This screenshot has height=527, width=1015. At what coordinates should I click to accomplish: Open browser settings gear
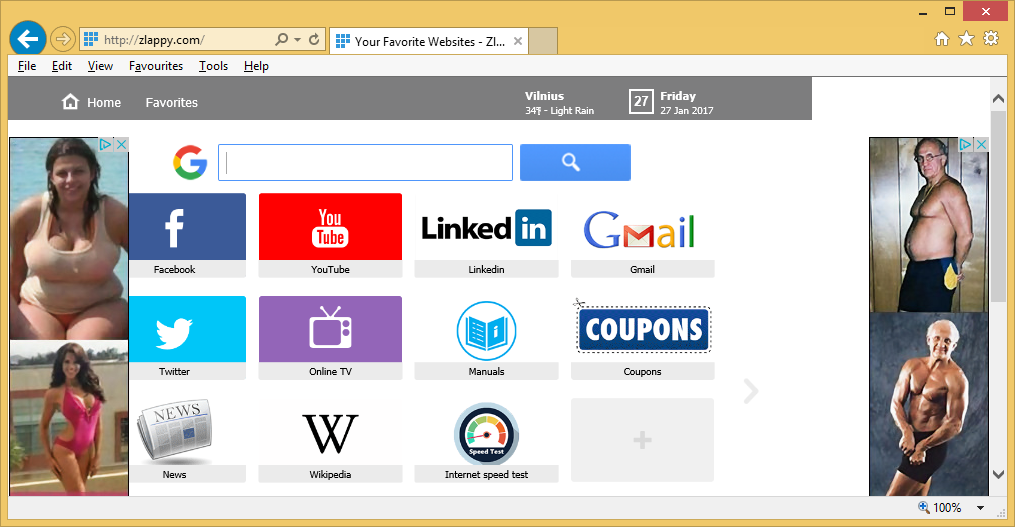tap(991, 38)
